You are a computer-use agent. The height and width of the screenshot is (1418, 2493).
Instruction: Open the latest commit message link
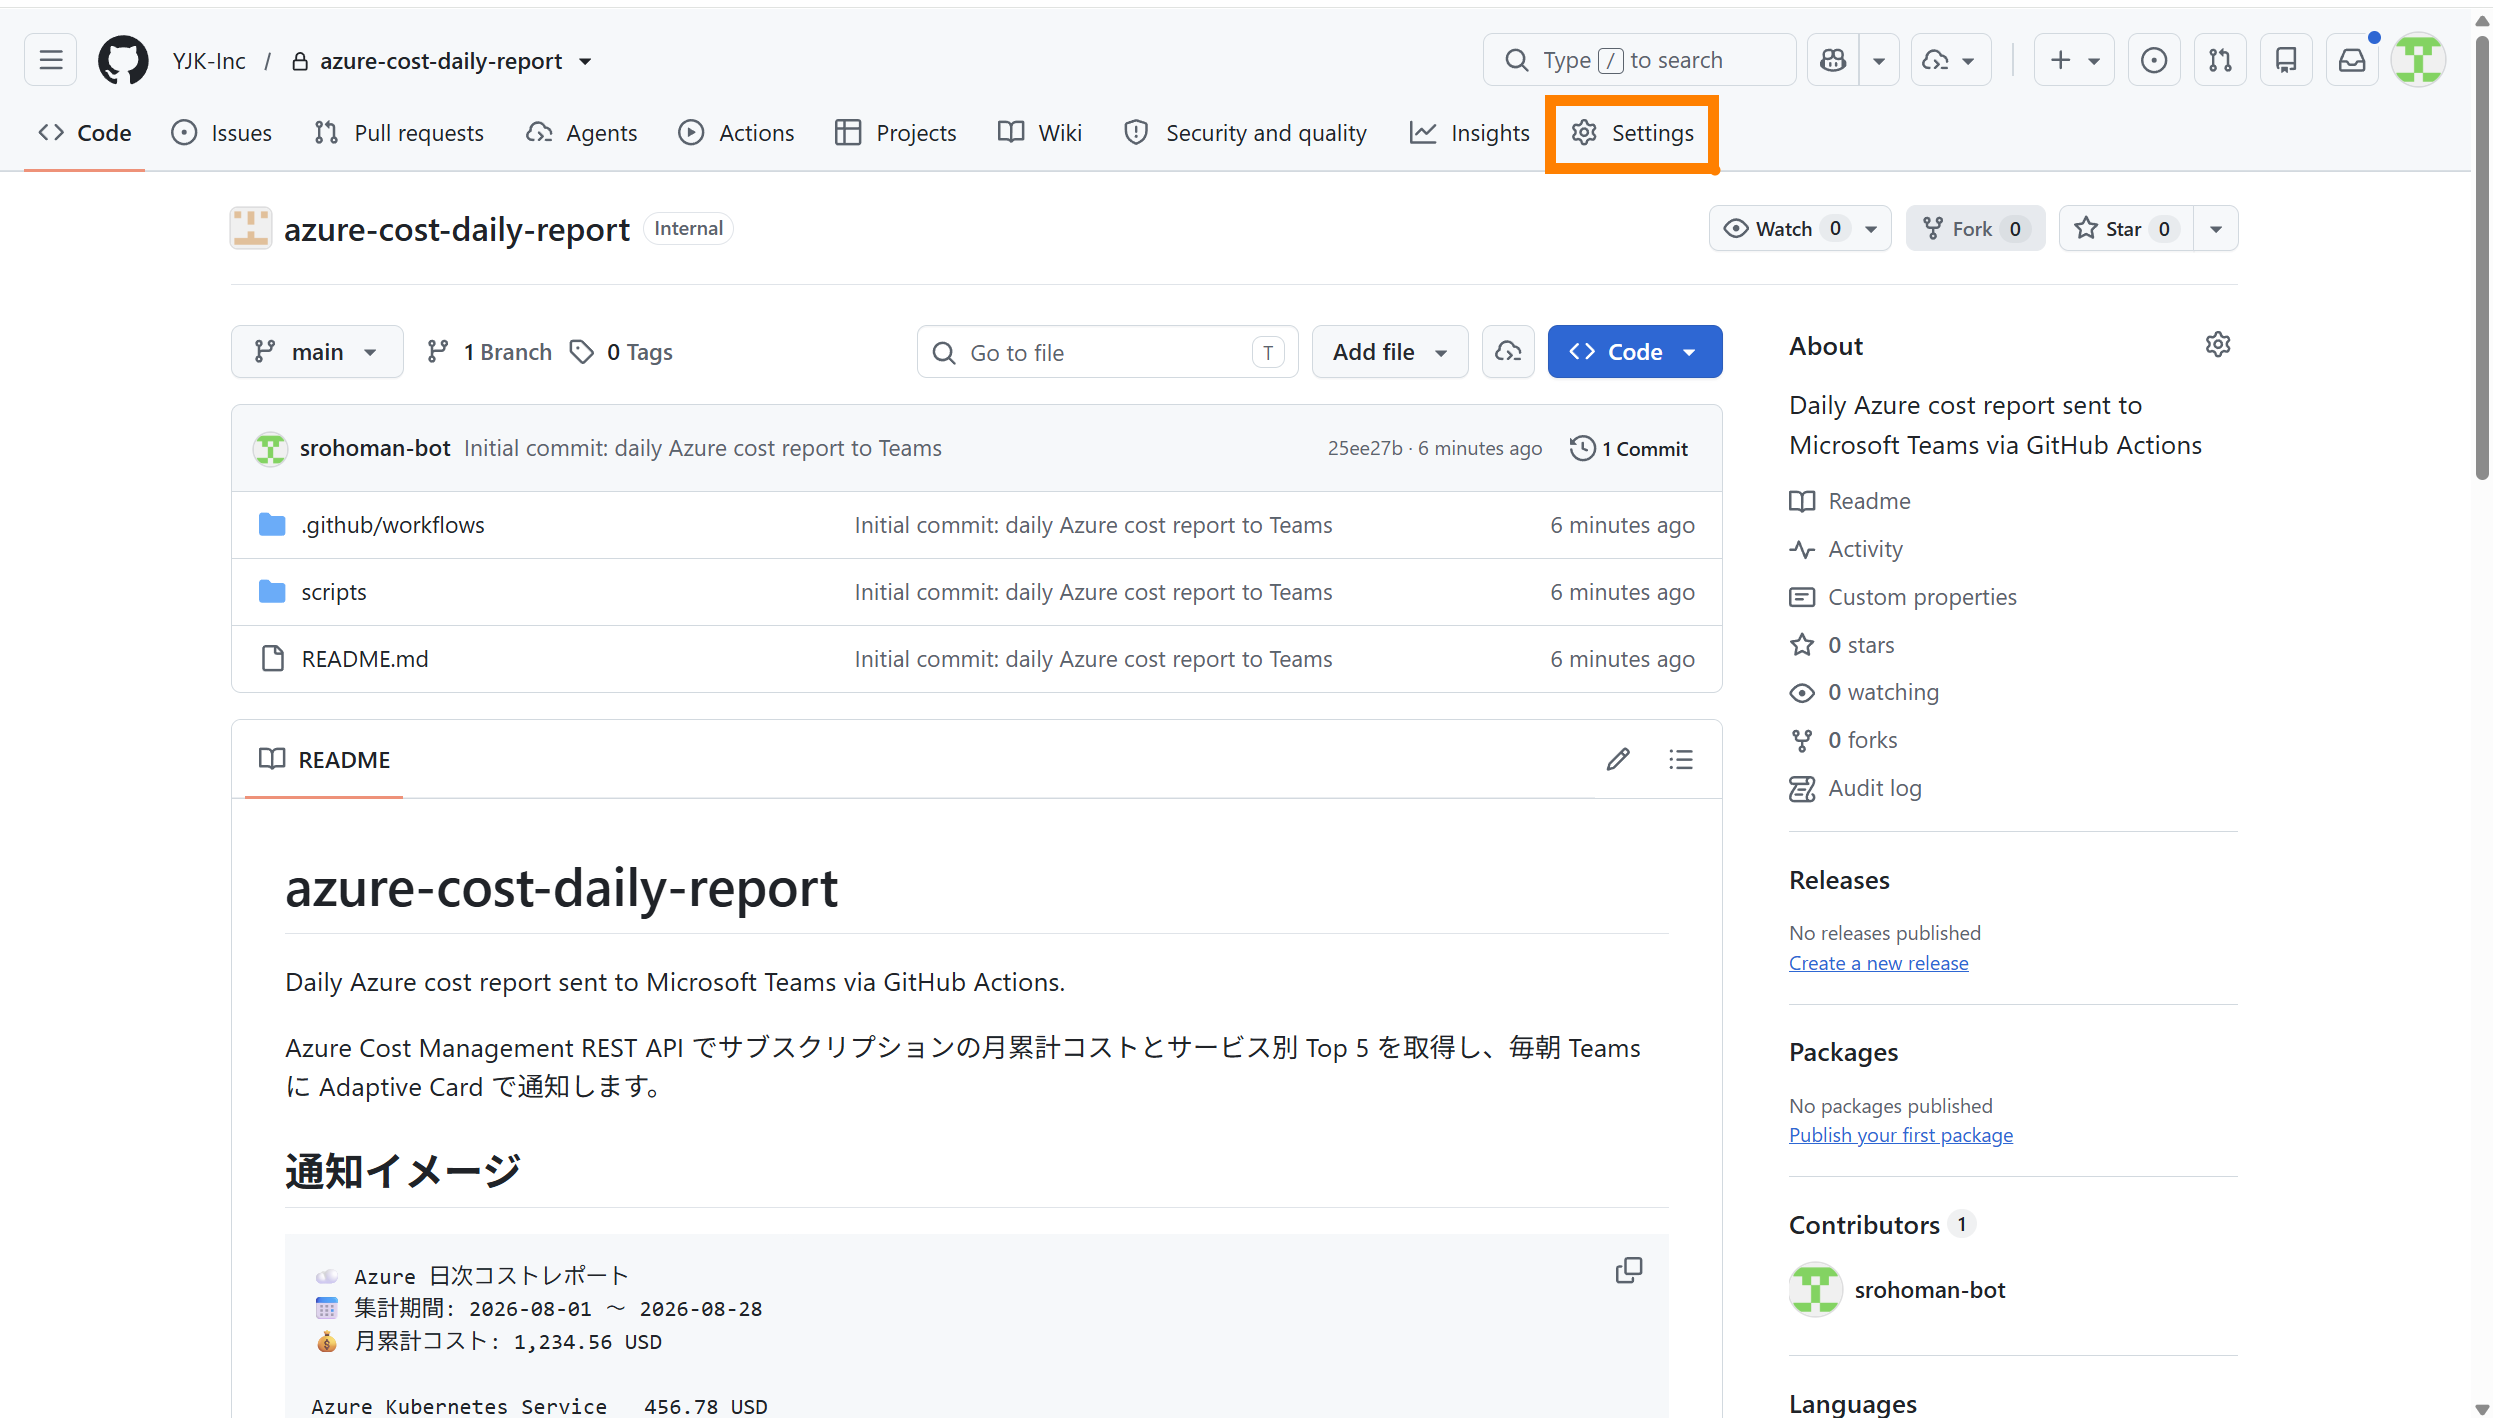coord(703,448)
